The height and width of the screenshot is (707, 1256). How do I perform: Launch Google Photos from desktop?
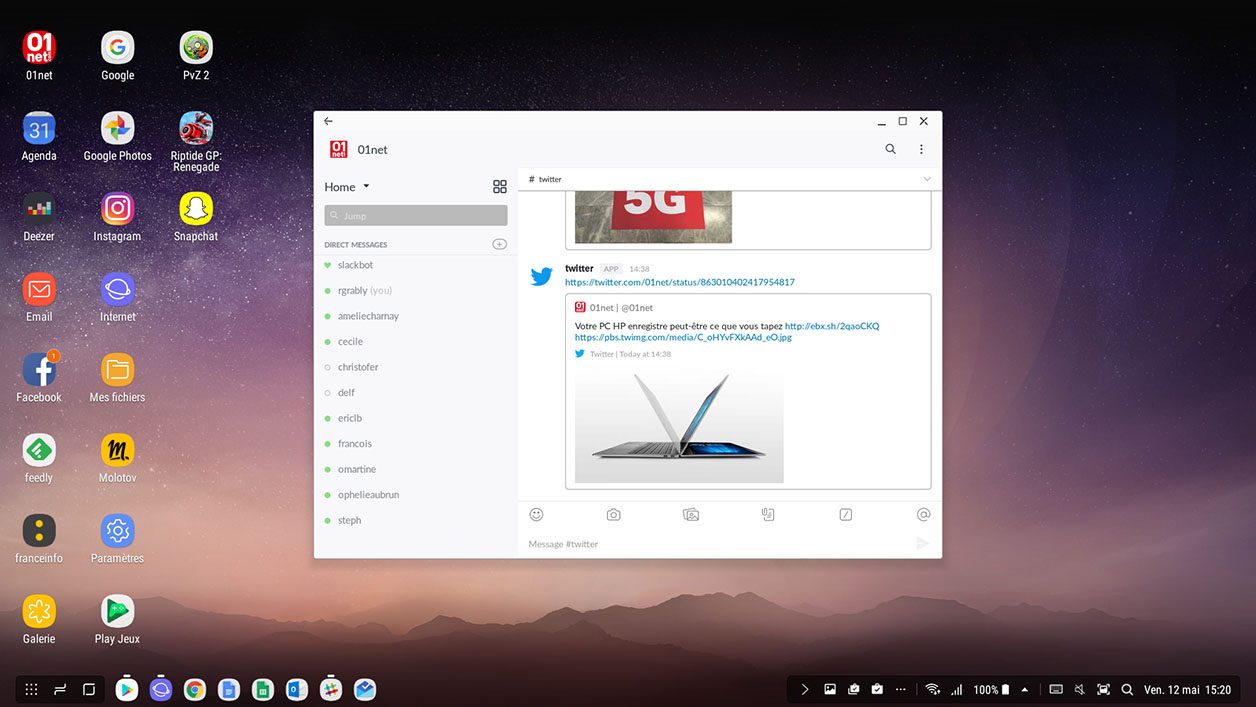click(117, 128)
